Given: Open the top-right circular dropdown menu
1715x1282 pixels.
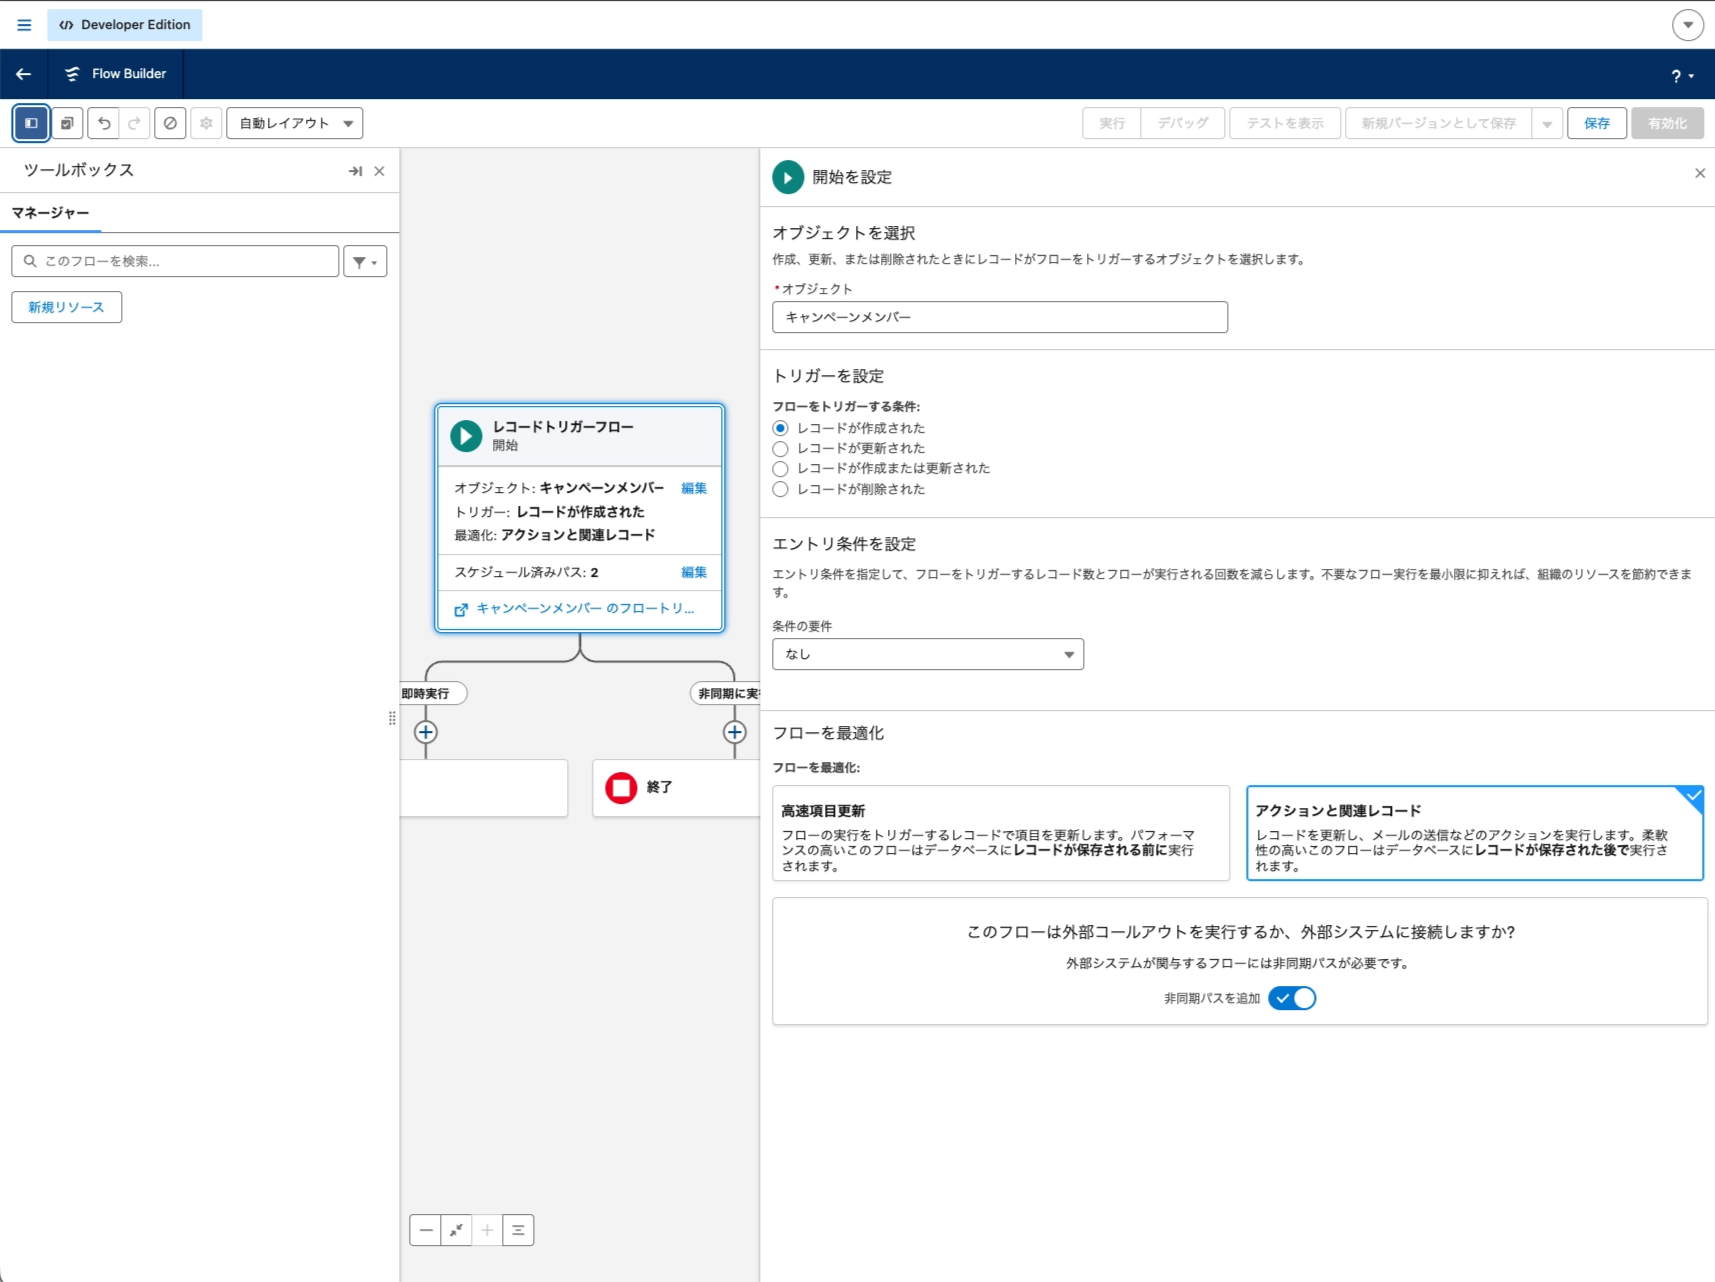Looking at the screenshot, I should click(1688, 25).
